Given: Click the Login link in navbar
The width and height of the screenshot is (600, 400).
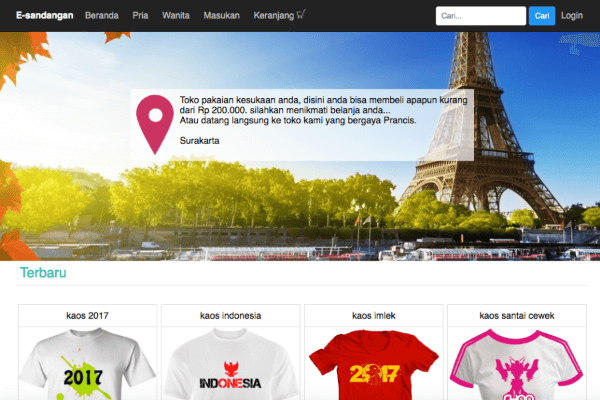Looking at the screenshot, I should 572,16.
